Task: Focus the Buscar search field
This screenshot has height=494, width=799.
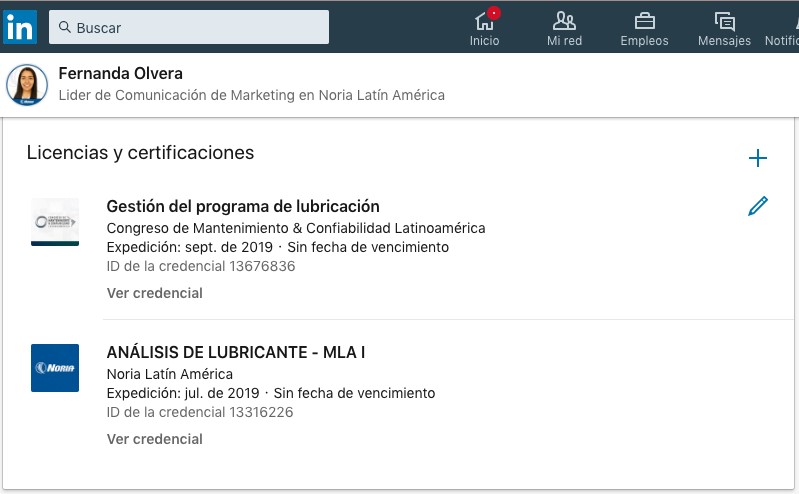Action: (189, 27)
